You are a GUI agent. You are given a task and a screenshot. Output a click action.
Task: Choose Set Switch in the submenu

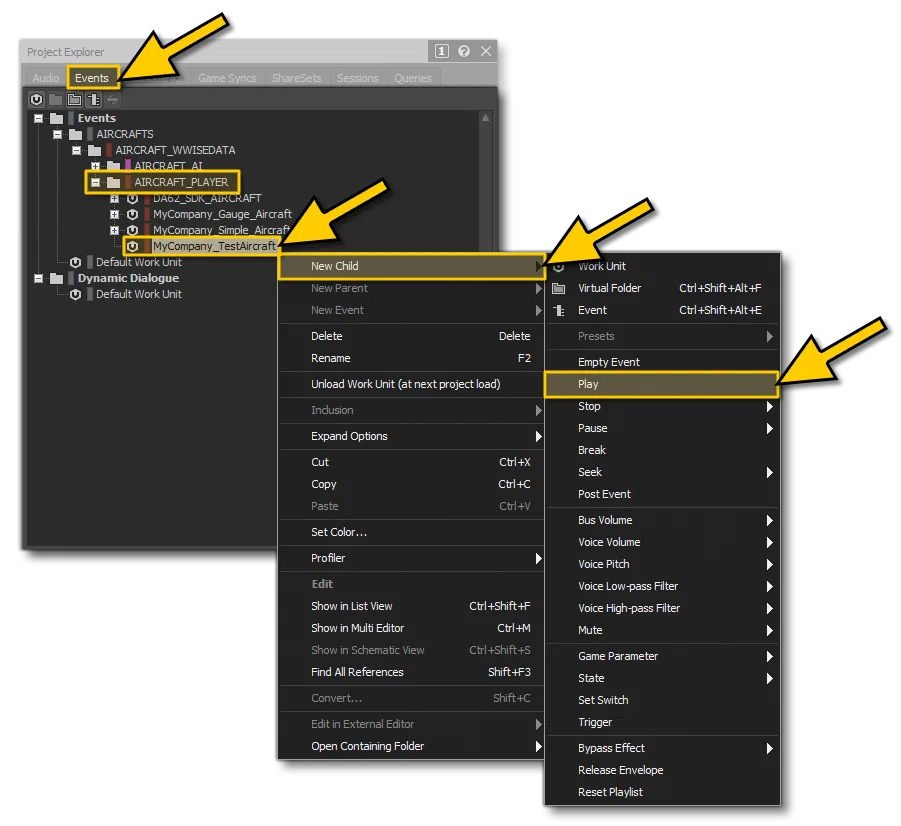tap(662, 700)
